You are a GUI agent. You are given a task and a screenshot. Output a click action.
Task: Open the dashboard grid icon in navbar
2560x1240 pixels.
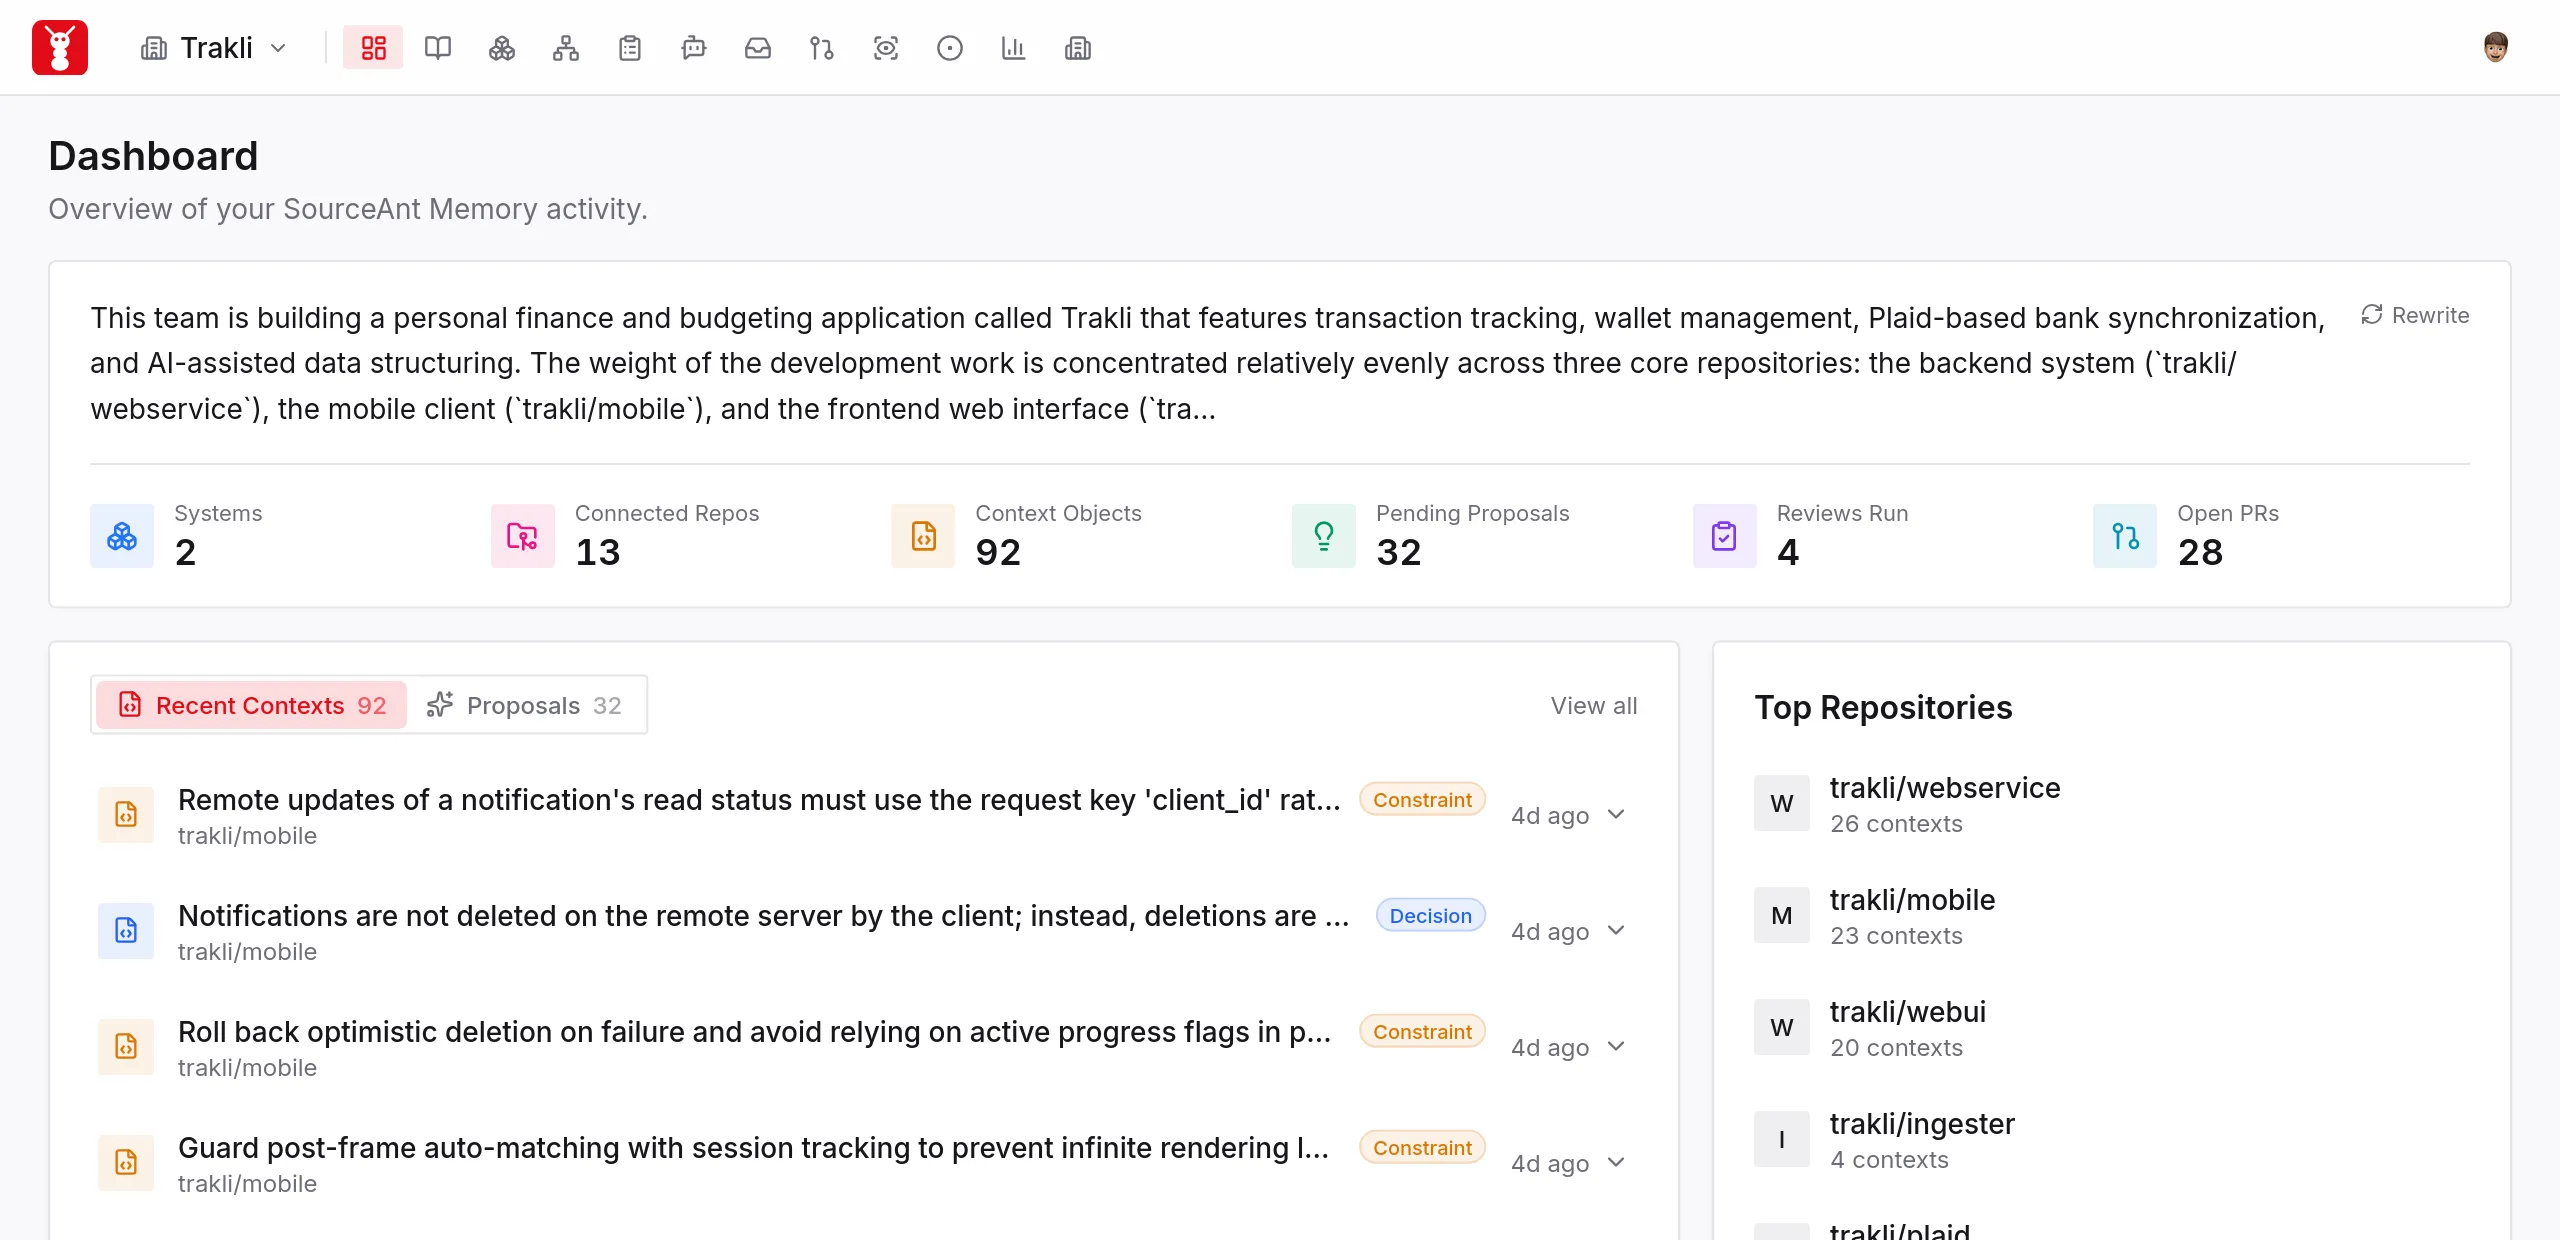pyautogui.click(x=373, y=48)
